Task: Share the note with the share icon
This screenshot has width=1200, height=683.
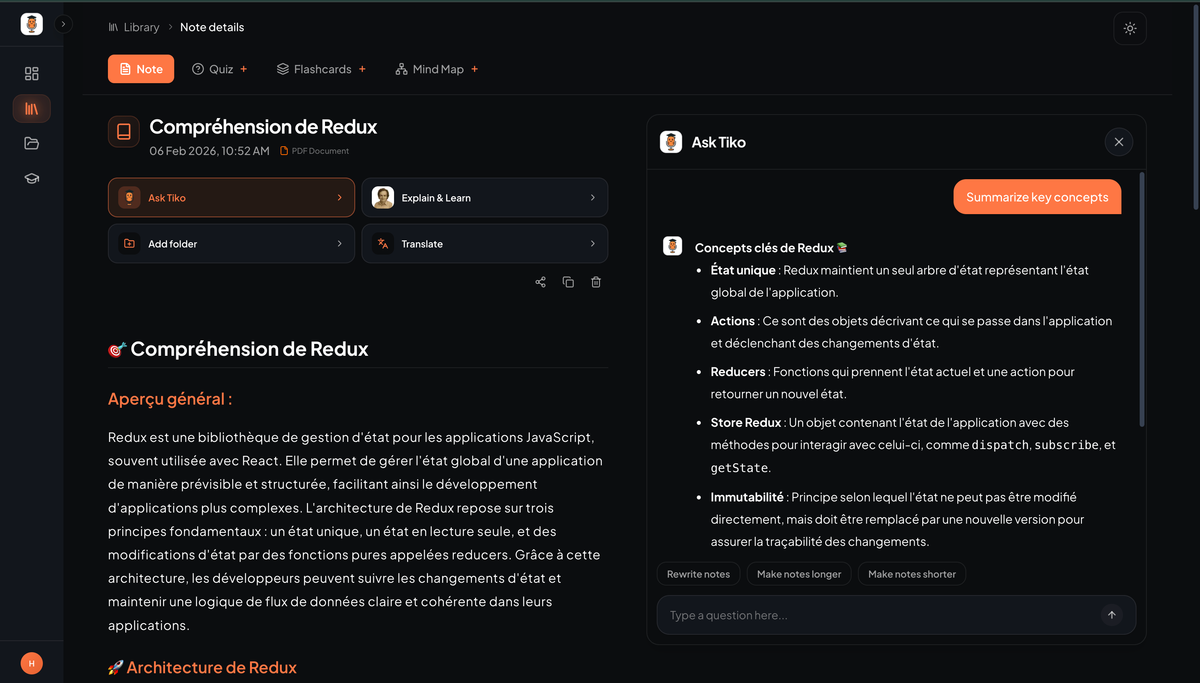Action: coord(541,282)
